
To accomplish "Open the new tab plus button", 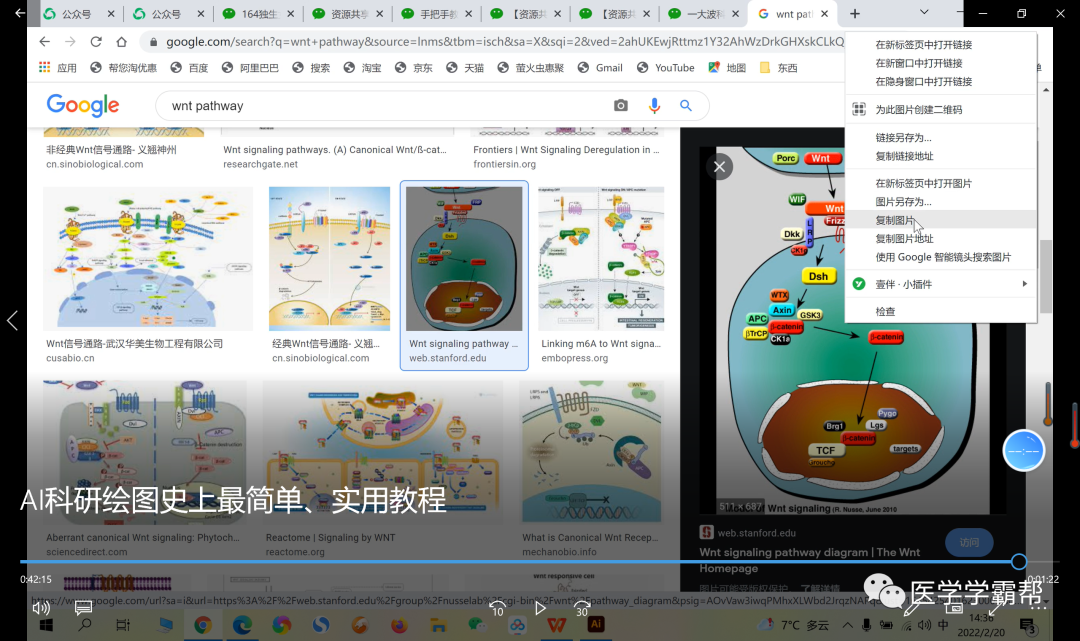I will pyautogui.click(x=855, y=14).
